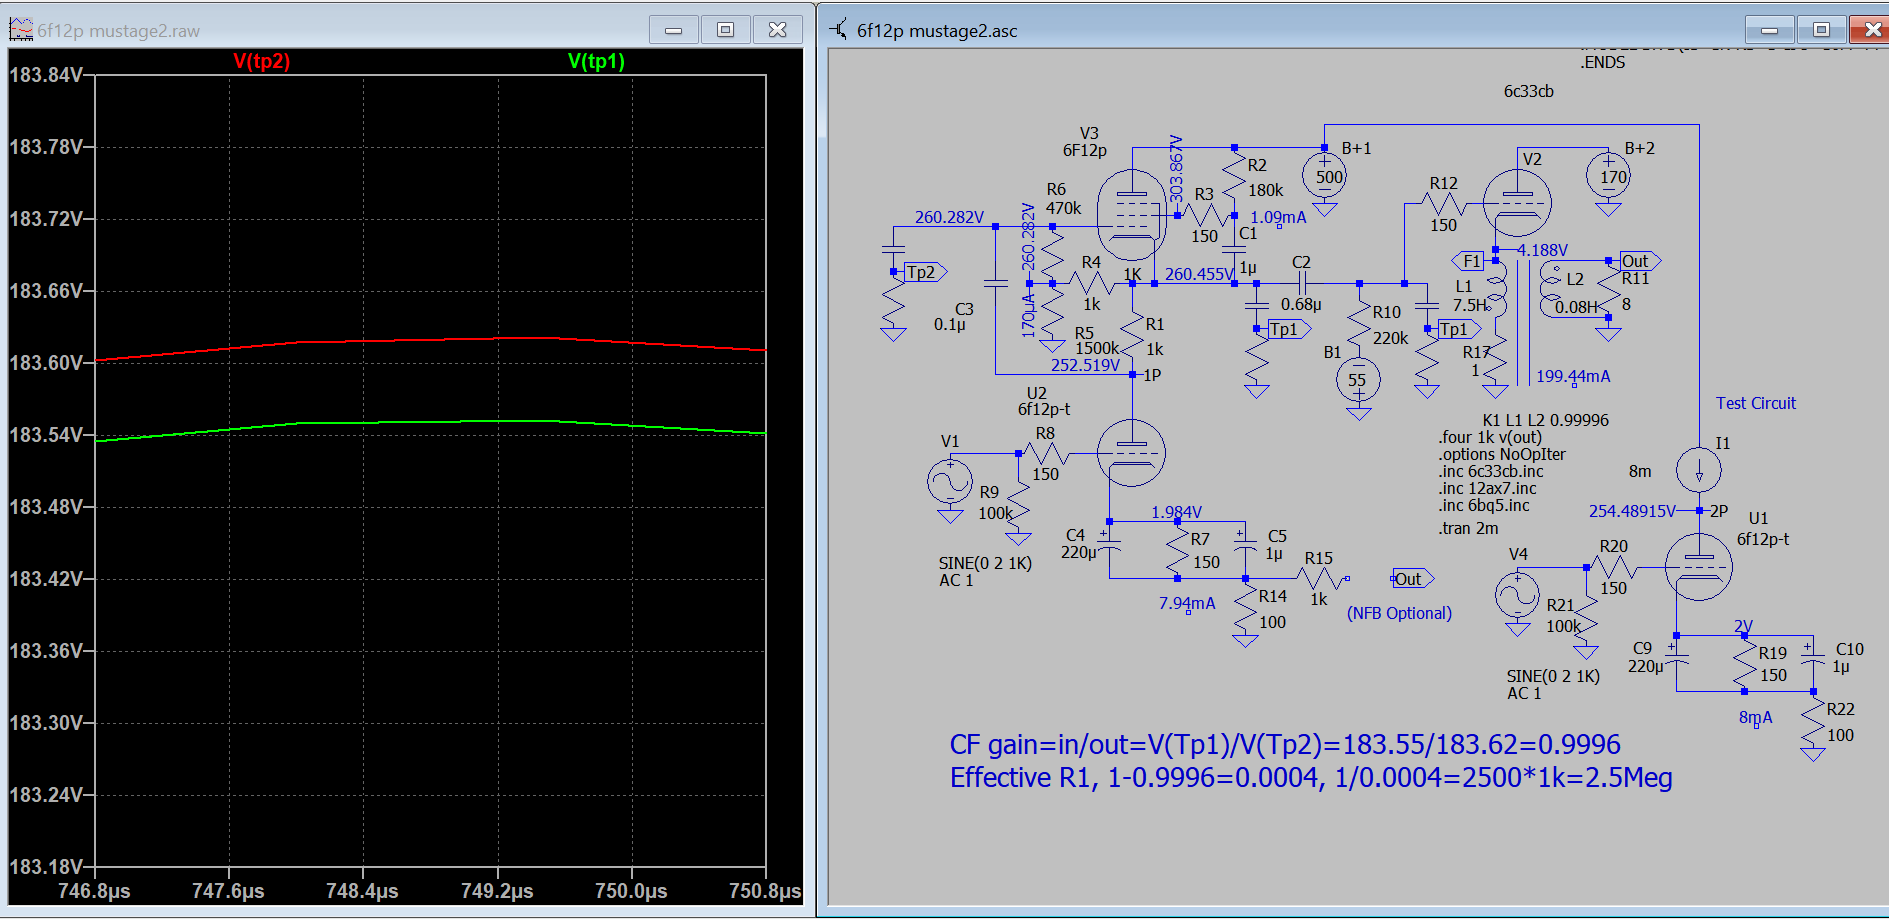
Task: Click the 260.282V node voltage label
Action: [x=949, y=217]
